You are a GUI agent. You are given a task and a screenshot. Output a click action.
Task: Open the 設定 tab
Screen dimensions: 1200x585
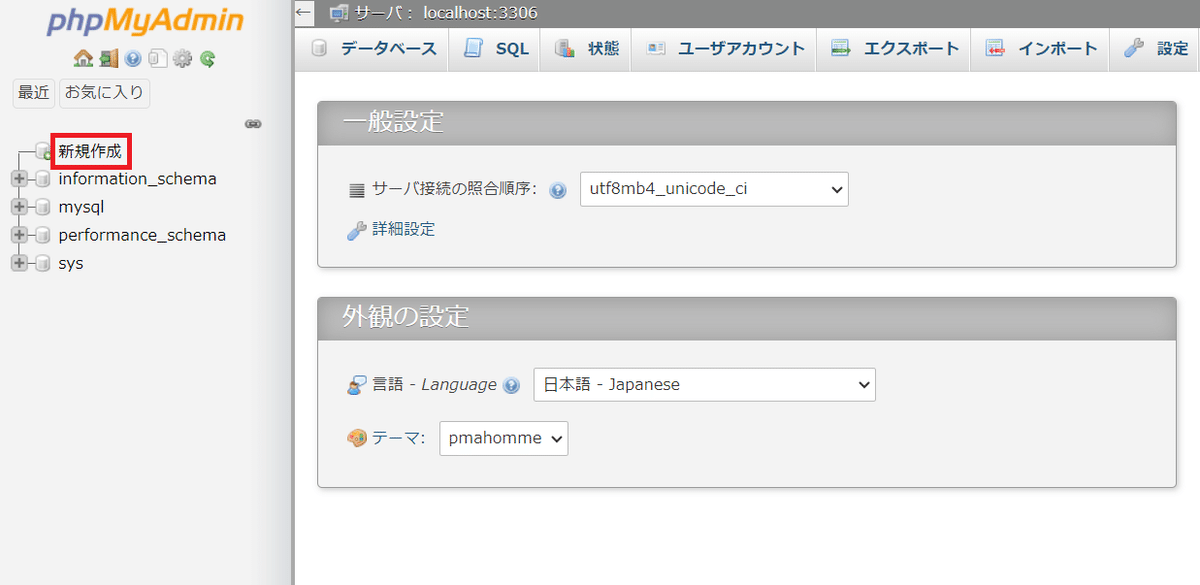point(1156,49)
